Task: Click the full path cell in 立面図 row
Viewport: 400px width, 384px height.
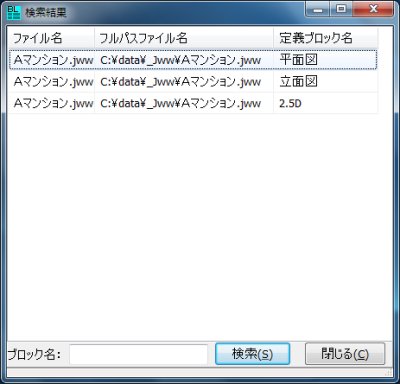Action: [184, 82]
